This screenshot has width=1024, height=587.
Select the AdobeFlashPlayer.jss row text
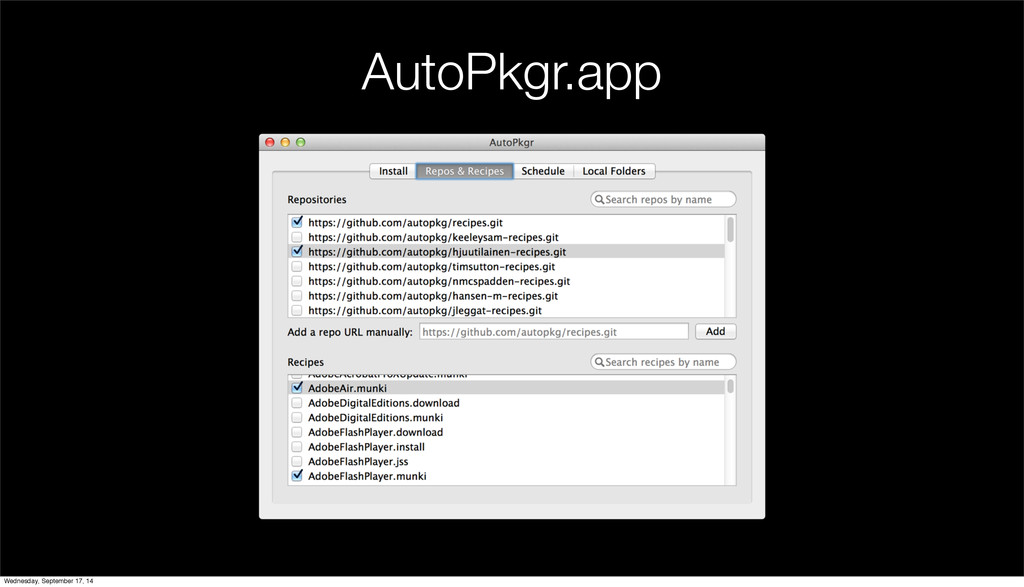click(x=358, y=462)
